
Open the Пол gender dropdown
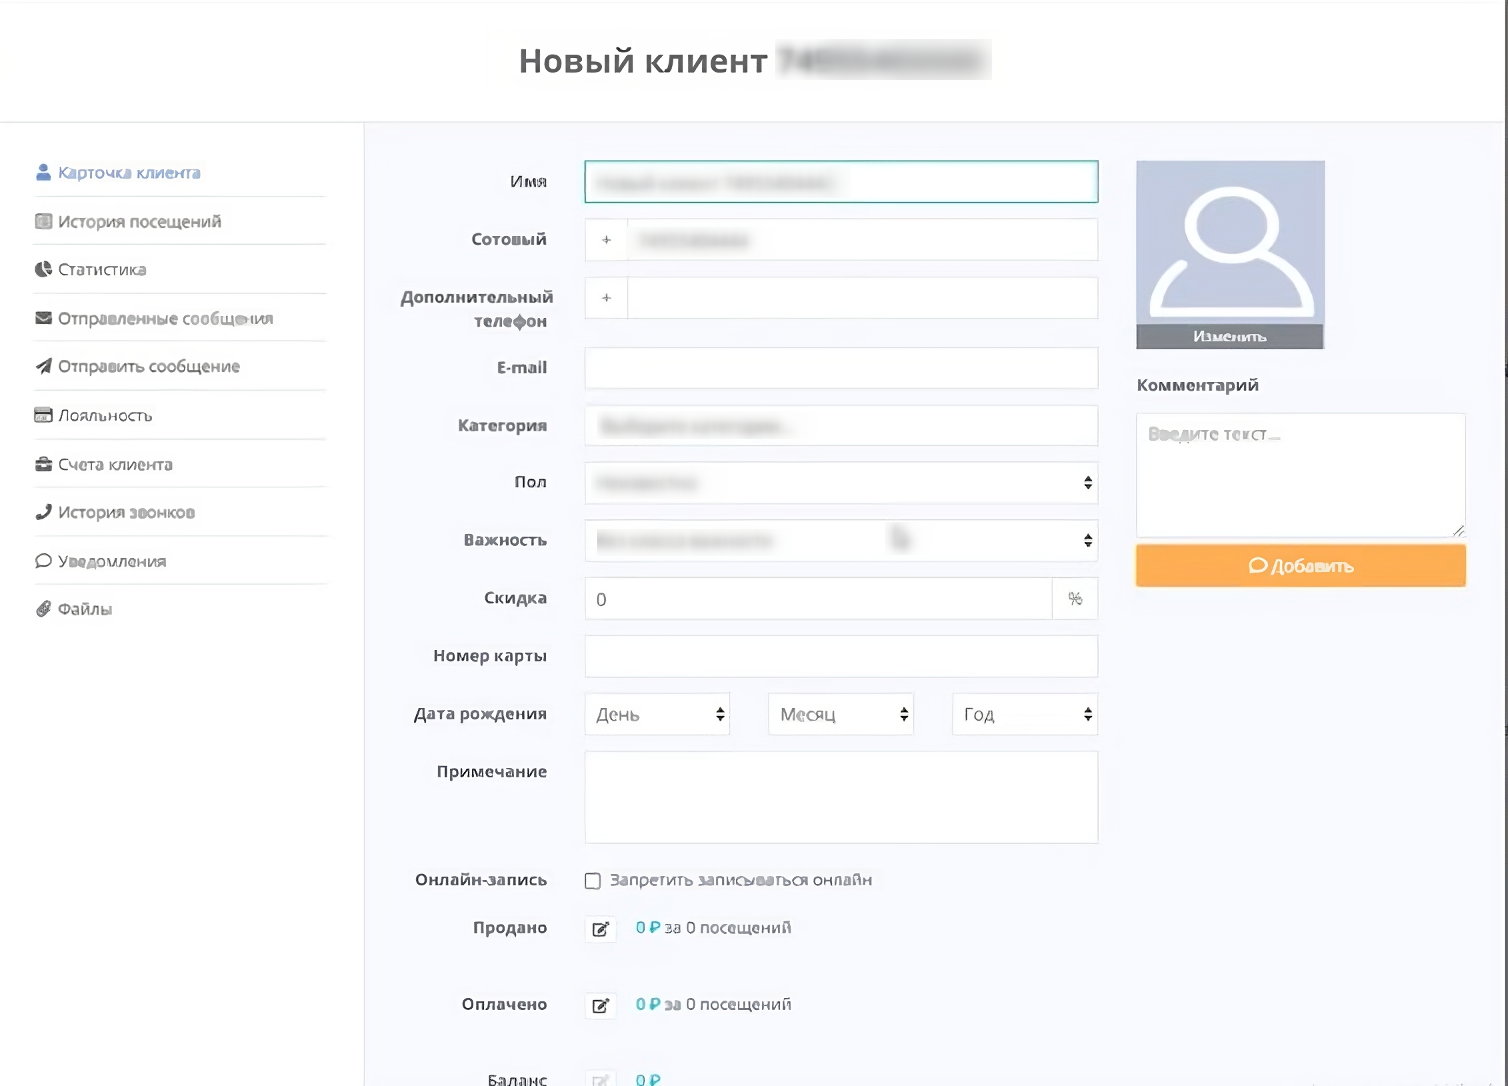(x=840, y=483)
